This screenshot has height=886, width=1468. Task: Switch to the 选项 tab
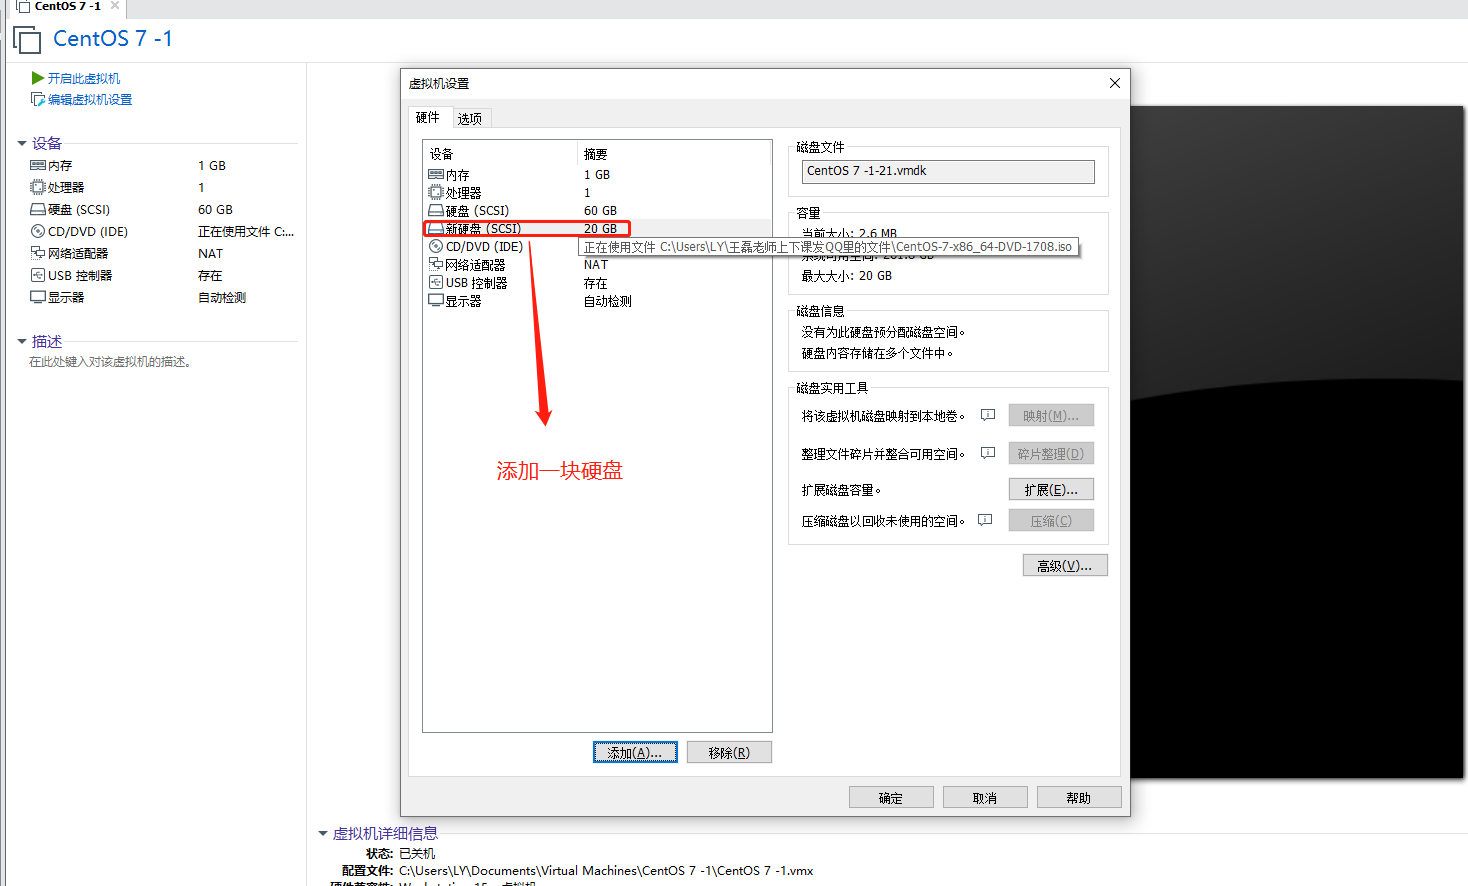point(470,118)
